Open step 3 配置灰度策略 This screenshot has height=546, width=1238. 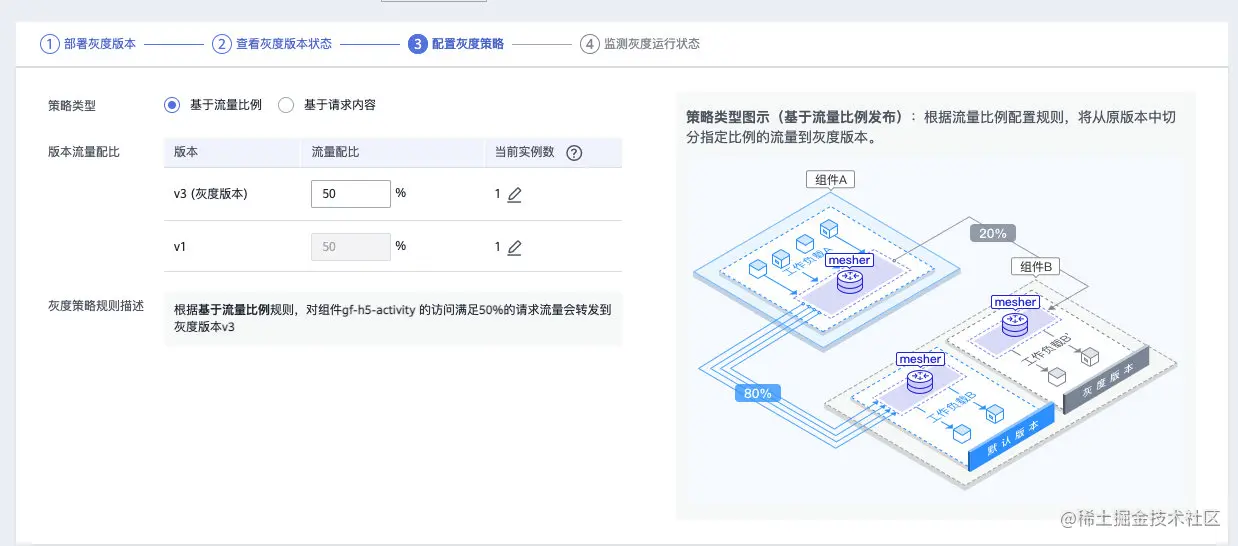(456, 44)
